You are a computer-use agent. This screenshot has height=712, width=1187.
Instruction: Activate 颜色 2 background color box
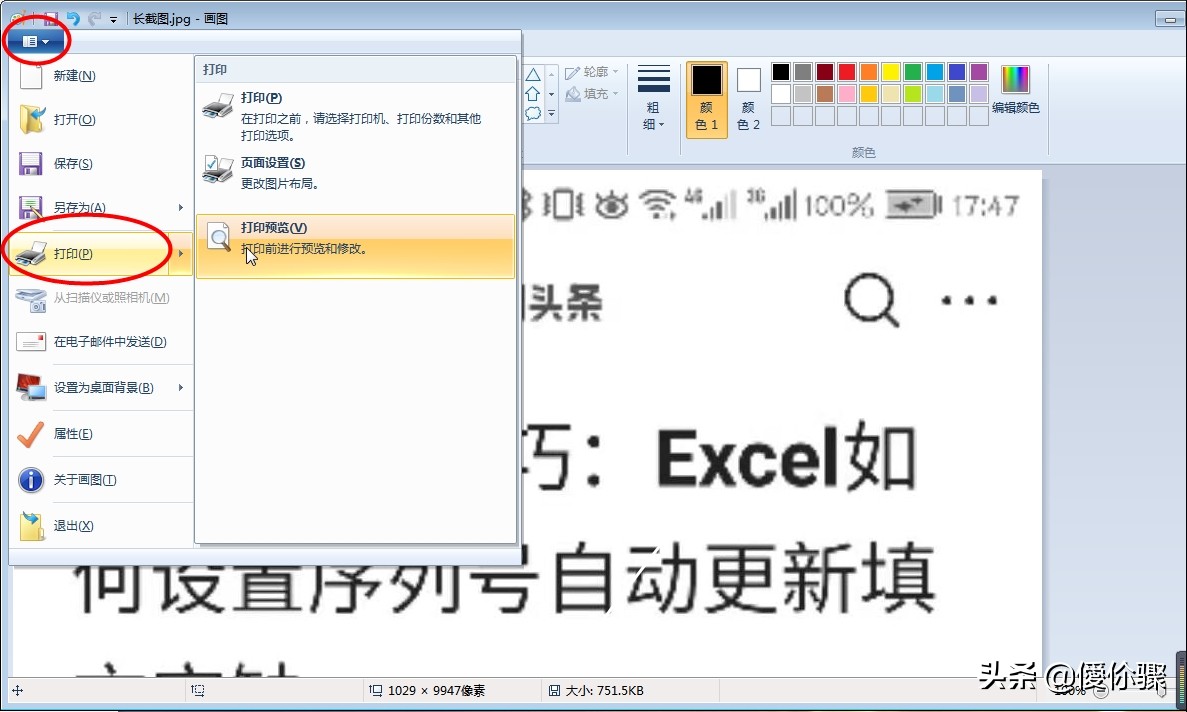tap(749, 100)
